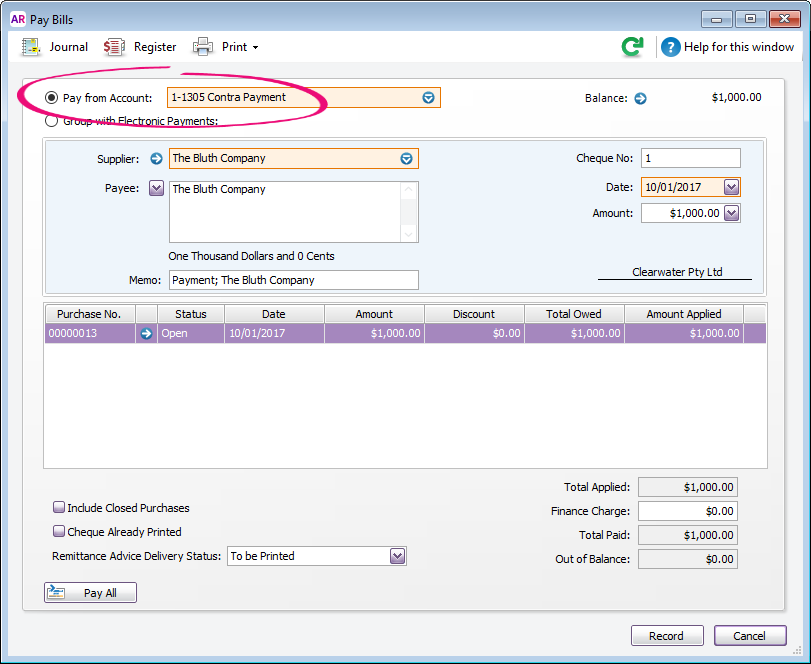Click the Record button

667,636
